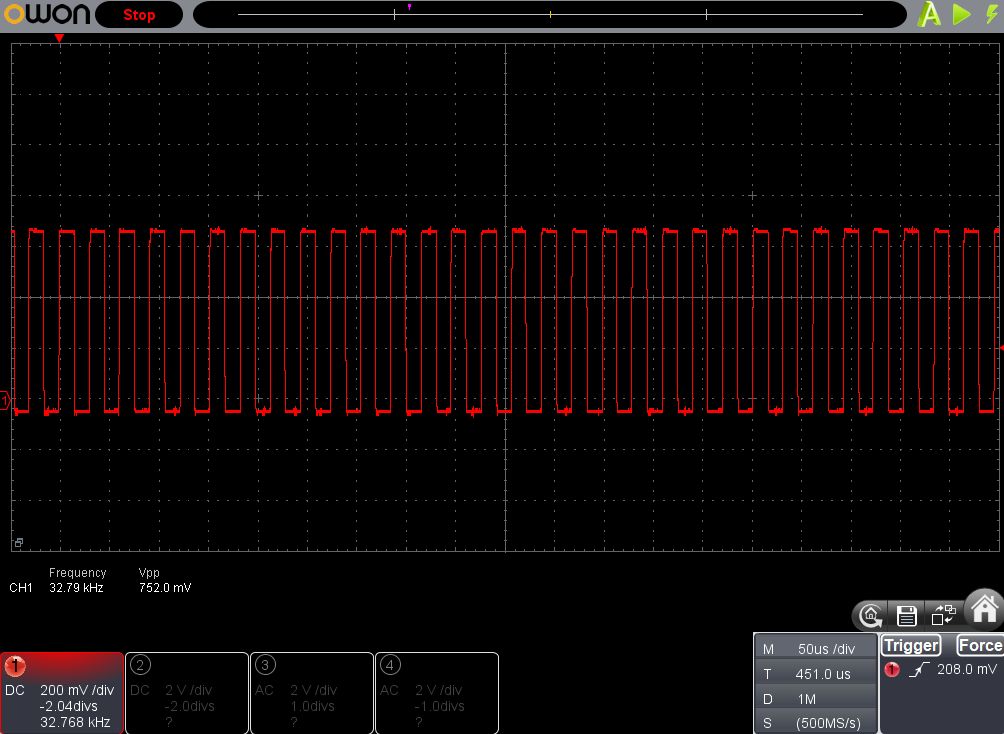Toggle the channel 1 red number button

[x=15, y=666]
